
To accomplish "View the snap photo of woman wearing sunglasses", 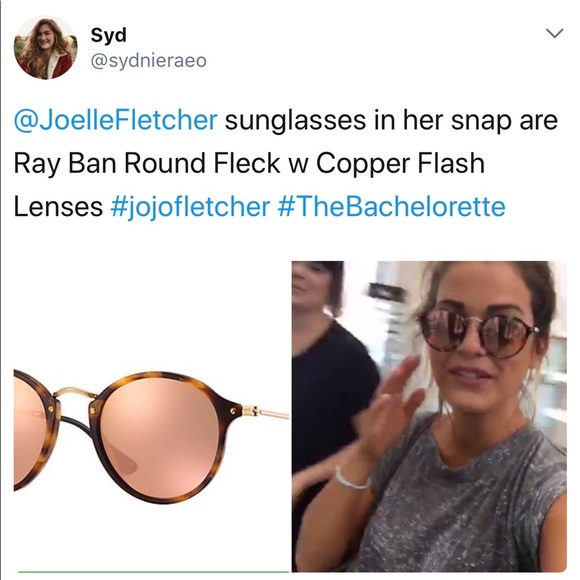I will click(x=429, y=416).
